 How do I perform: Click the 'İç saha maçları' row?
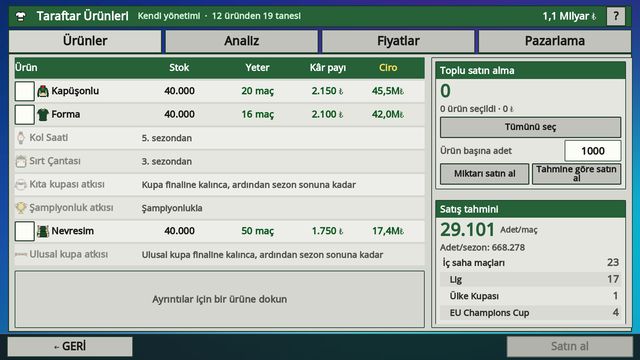pyautogui.click(x=531, y=263)
